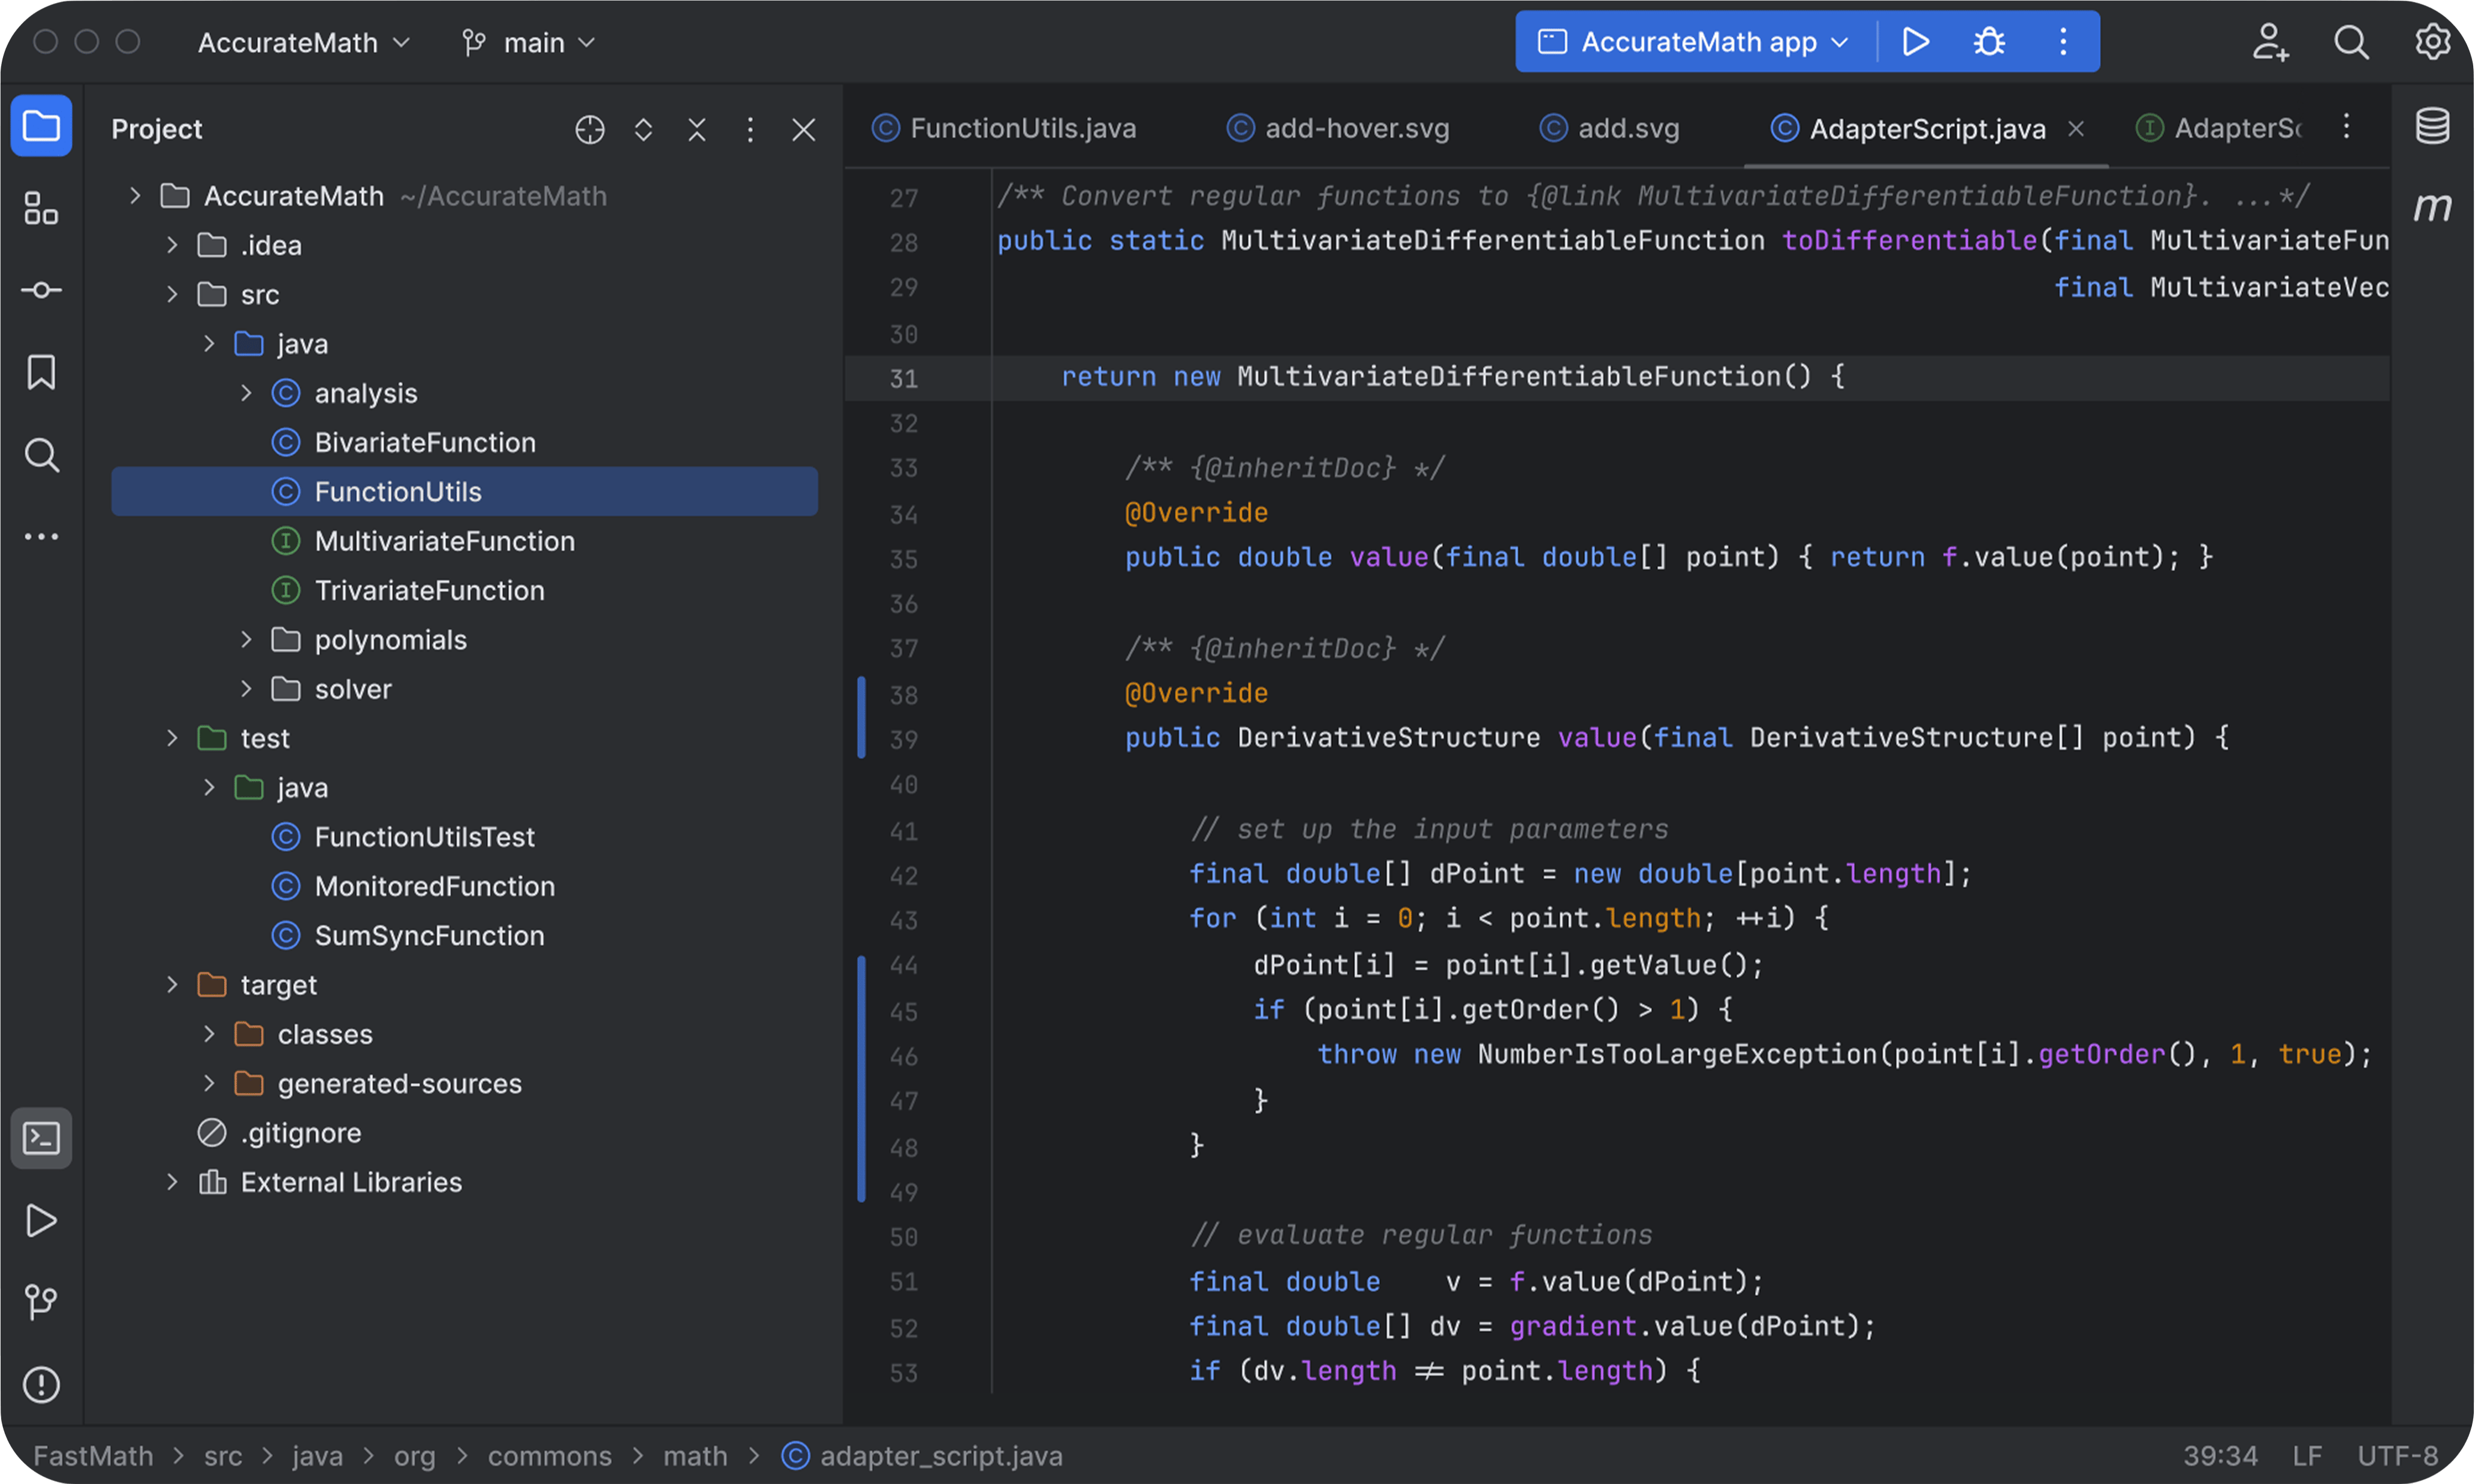
Task: Open the Database tool window
Action: pyautogui.click(x=2432, y=126)
